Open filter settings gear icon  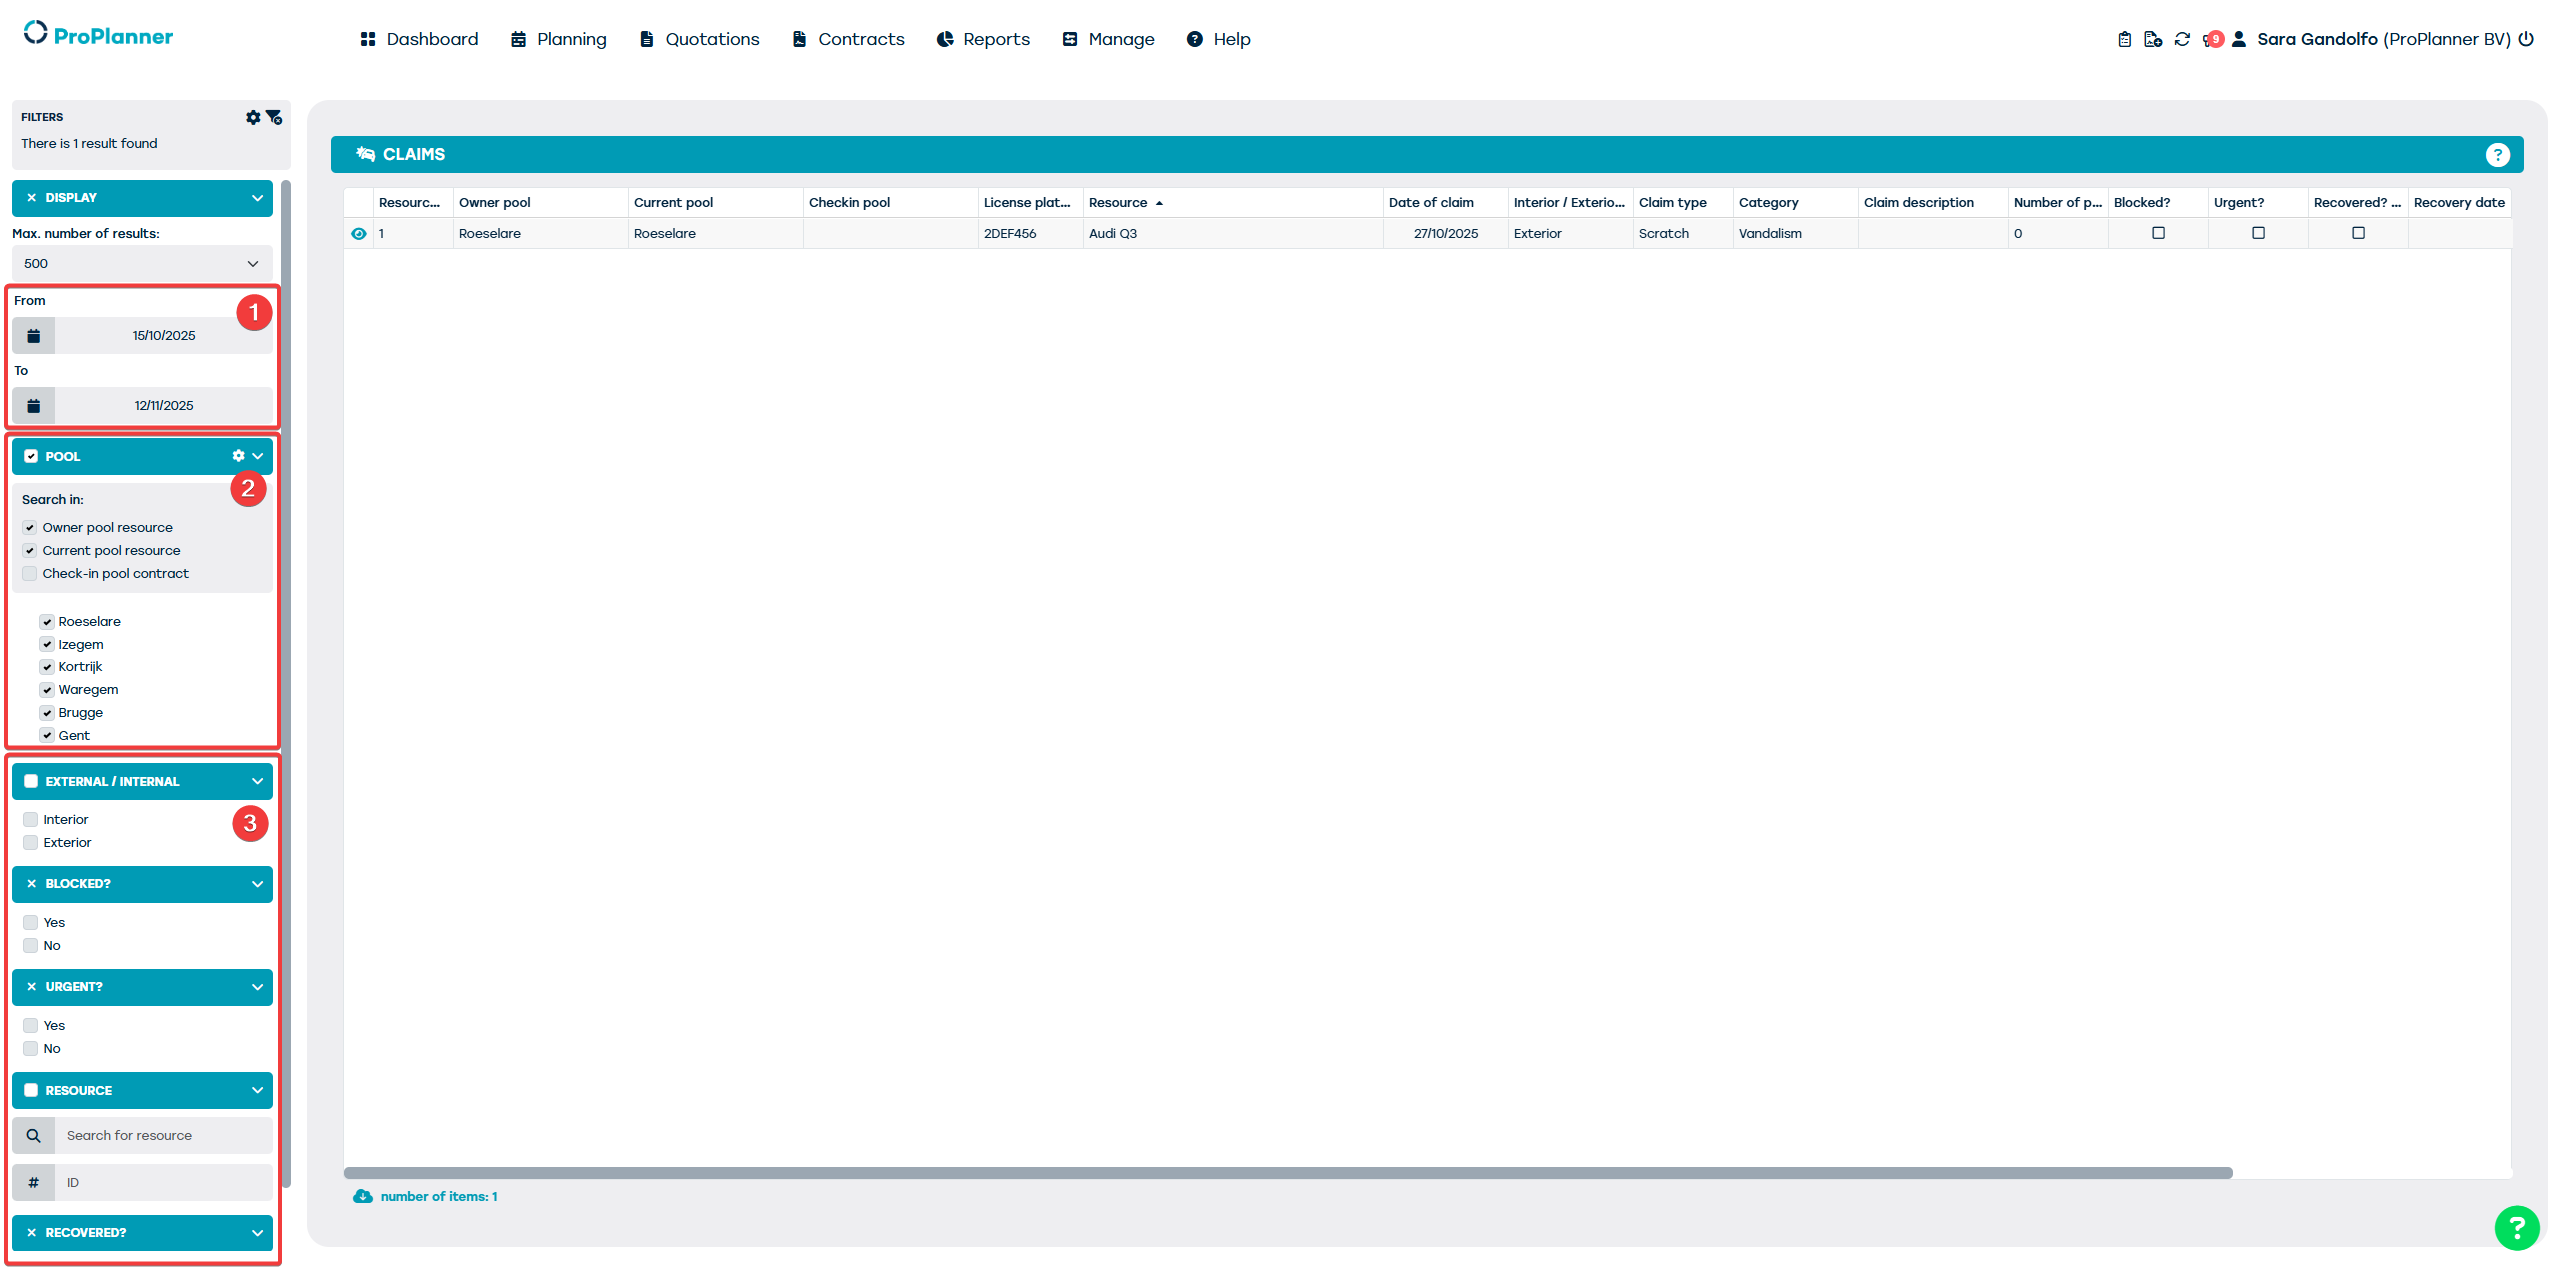click(253, 117)
